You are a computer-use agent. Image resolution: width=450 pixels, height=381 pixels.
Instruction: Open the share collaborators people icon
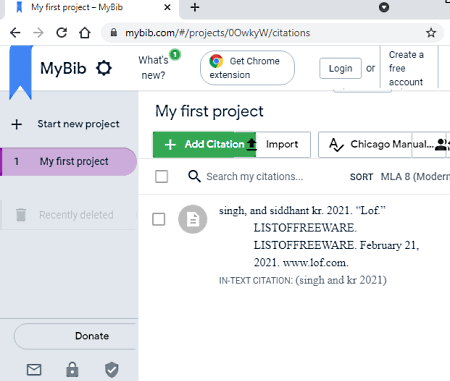click(442, 145)
